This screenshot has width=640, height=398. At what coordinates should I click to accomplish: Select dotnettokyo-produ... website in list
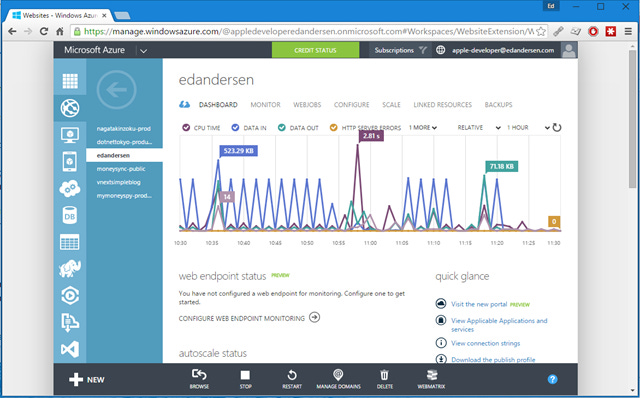(124, 142)
